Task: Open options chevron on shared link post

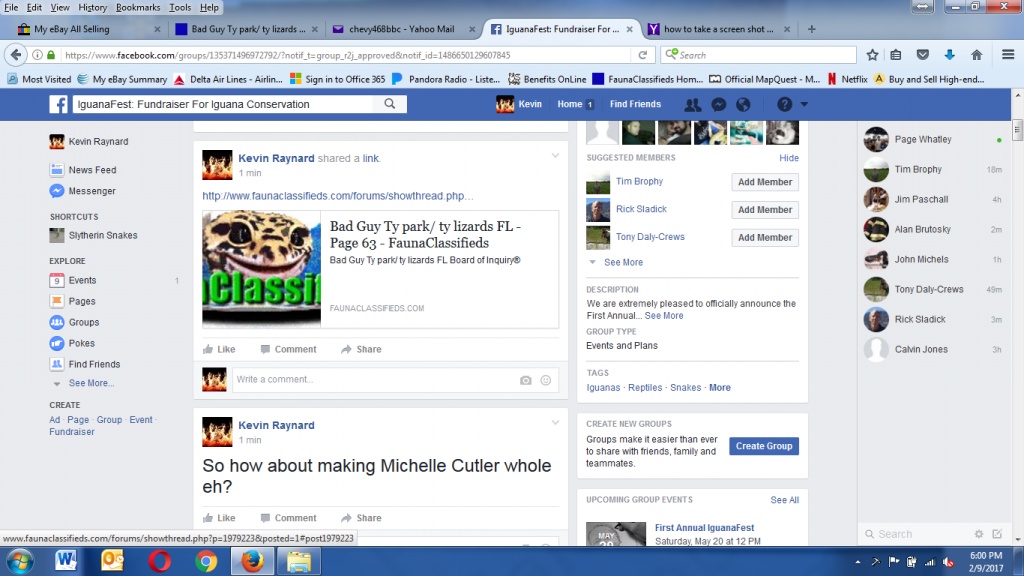Action: pyautogui.click(x=555, y=156)
